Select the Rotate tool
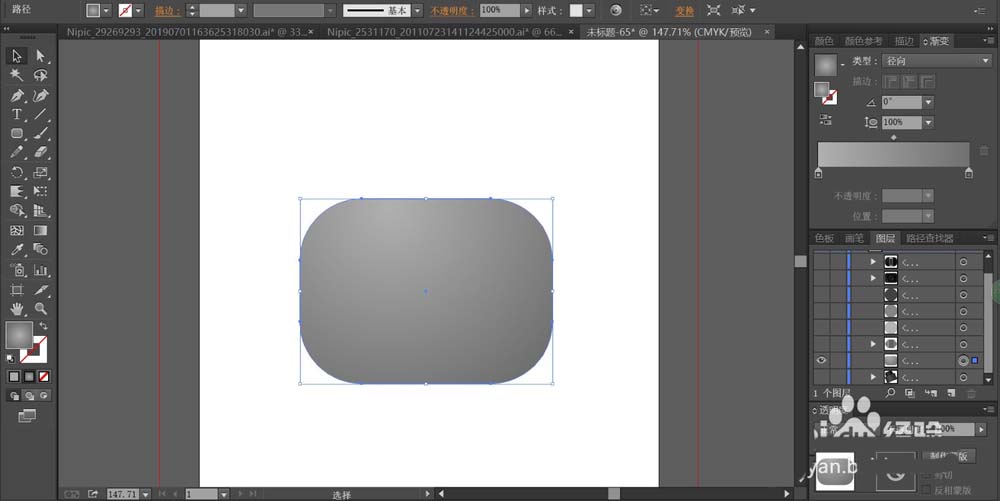 [17, 172]
